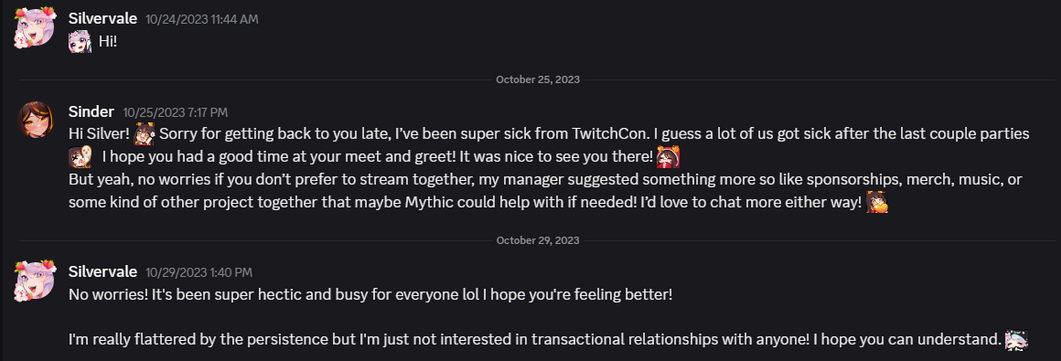Image resolution: width=1061 pixels, height=361 pixels.
Task: Click the message mentioning transactional relationships
Action: click(535, 340)
